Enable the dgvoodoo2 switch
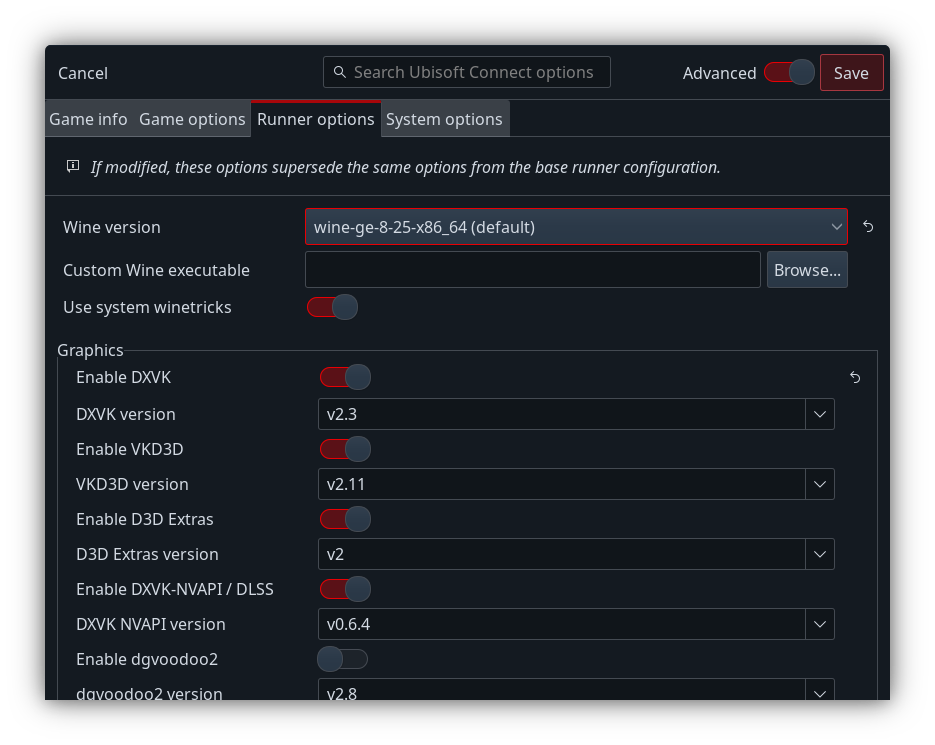Image resolution: width=935 pixels, height=745 pixels. 342,659
